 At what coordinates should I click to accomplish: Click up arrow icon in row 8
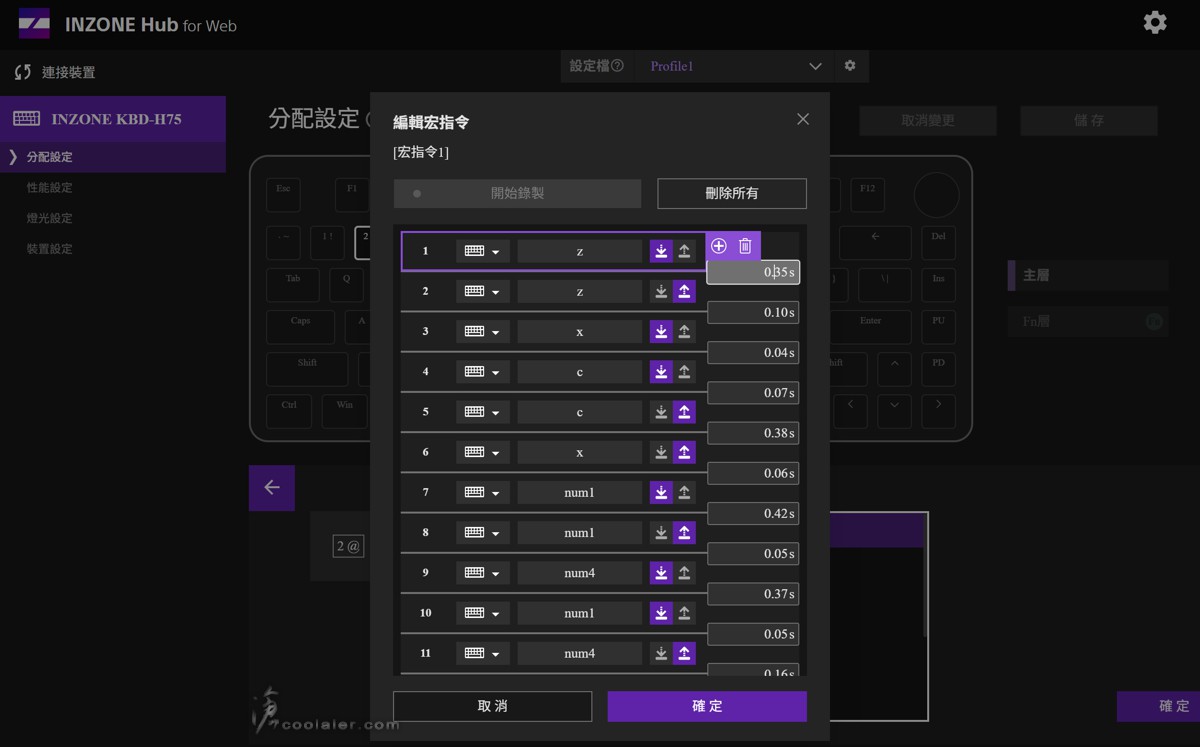tap(684, 533)
